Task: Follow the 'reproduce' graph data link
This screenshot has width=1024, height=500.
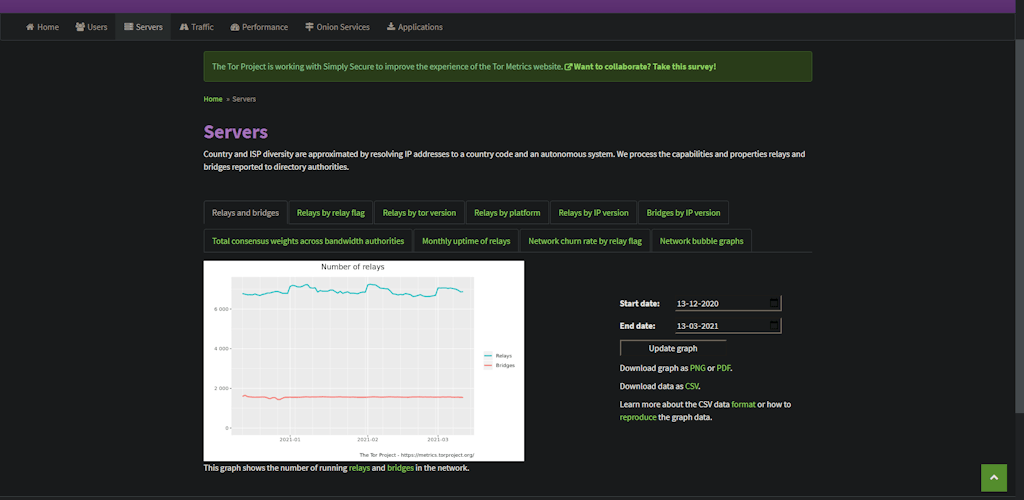Action: (x=637, y=417)
